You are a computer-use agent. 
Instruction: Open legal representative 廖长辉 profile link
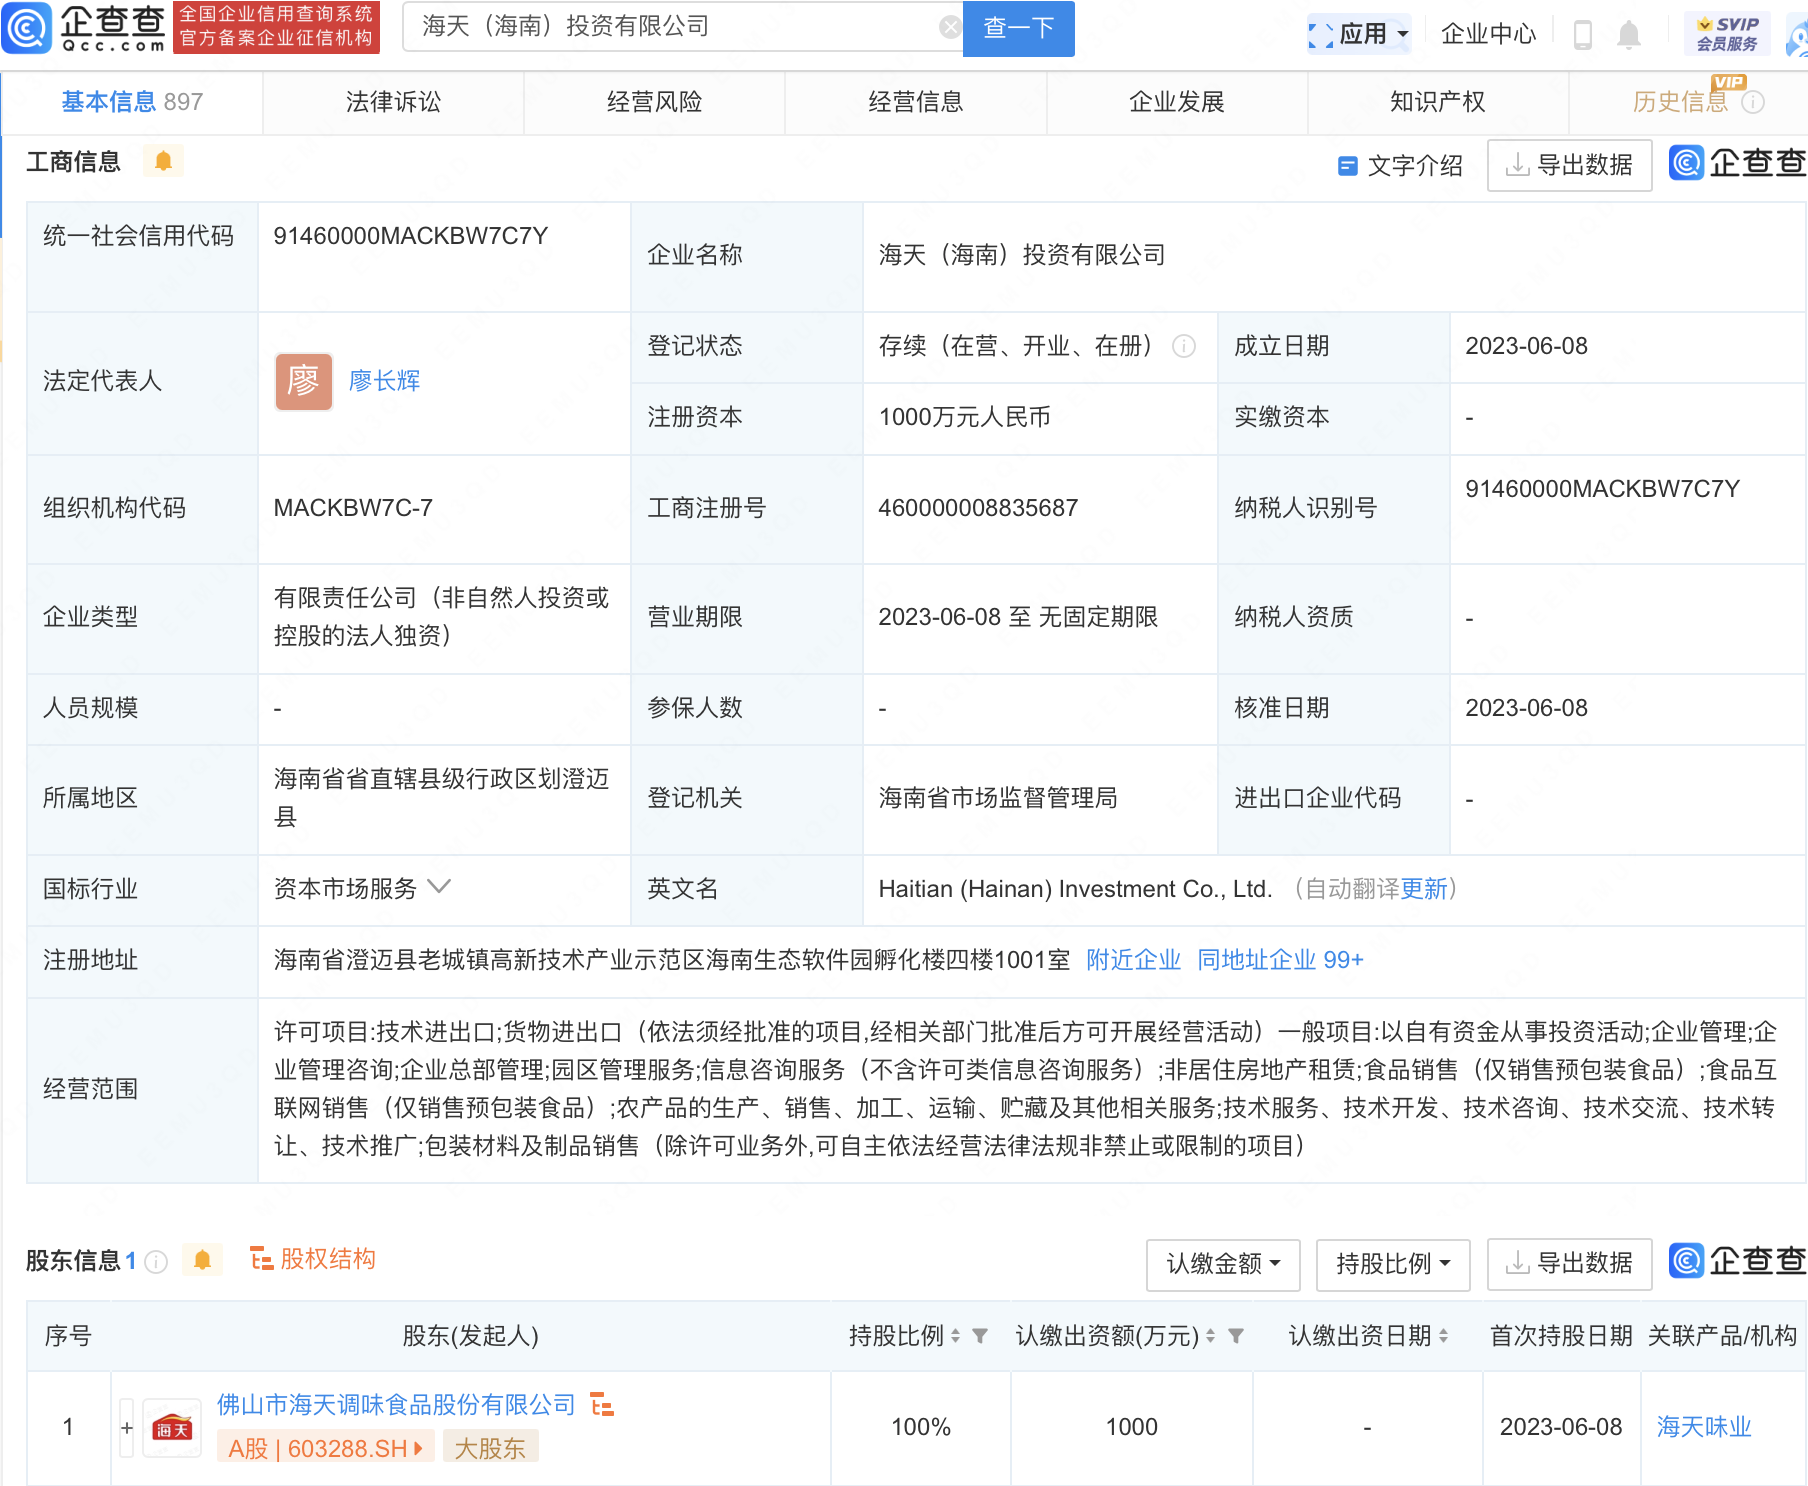click(x=384, y=381)
